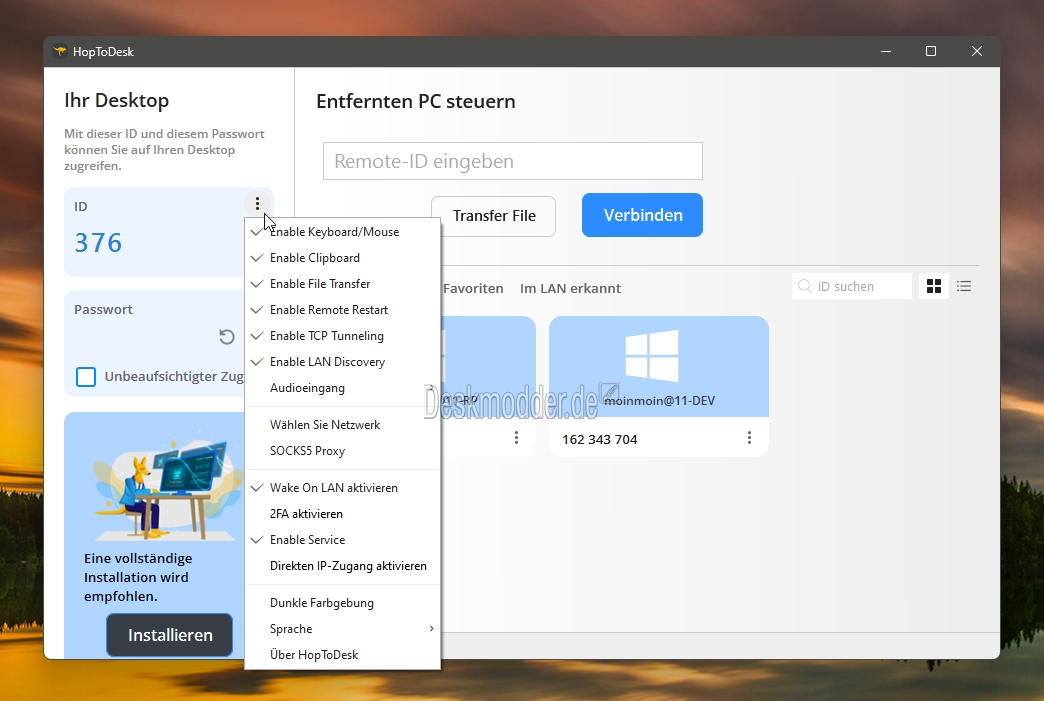
Task: Toggle Enable Keyboard/Mouse option
Action: click(x=343, y=232)
